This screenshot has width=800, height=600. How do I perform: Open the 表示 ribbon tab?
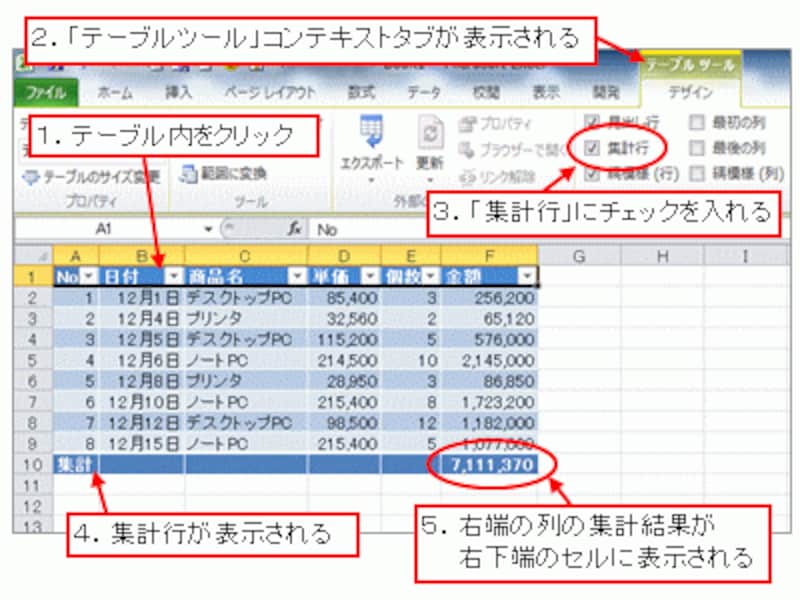546,93
